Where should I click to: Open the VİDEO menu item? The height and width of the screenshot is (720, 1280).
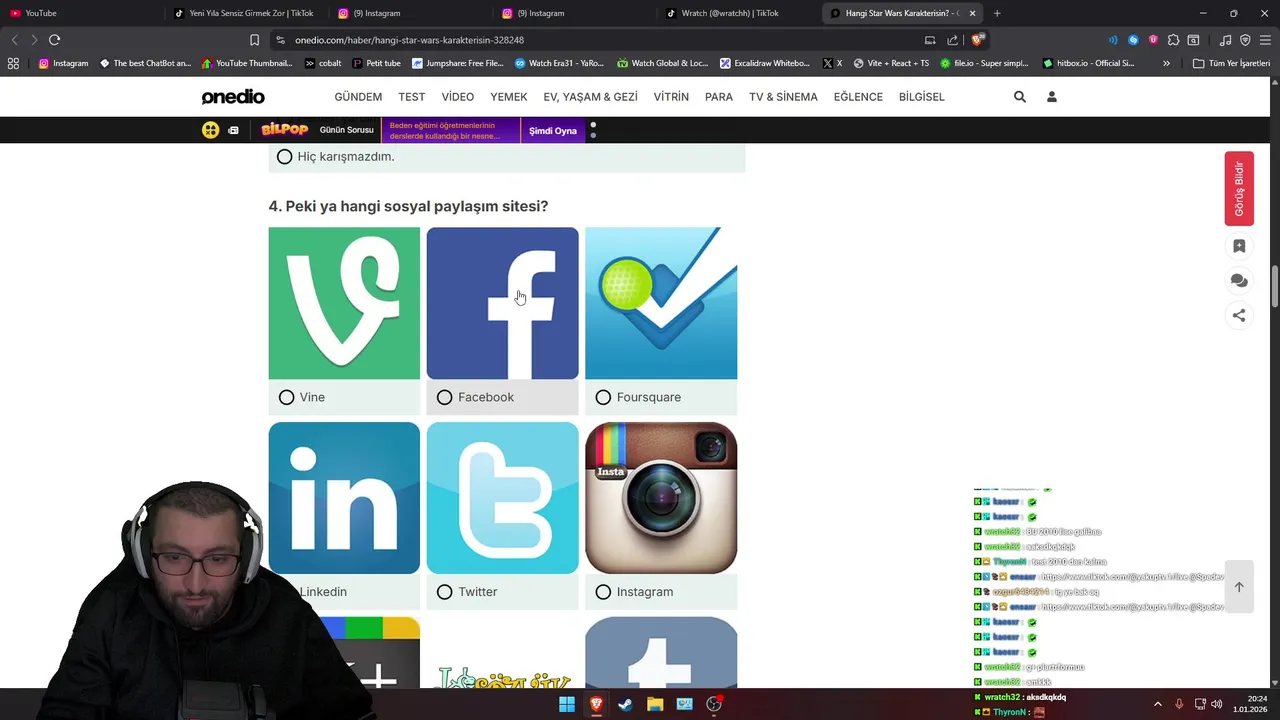click(x=458, y=97)
